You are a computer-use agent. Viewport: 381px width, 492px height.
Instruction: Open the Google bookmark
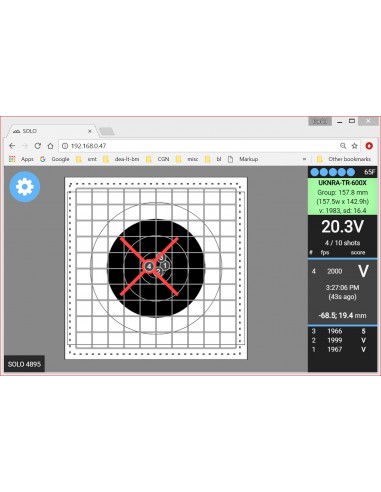55,159
